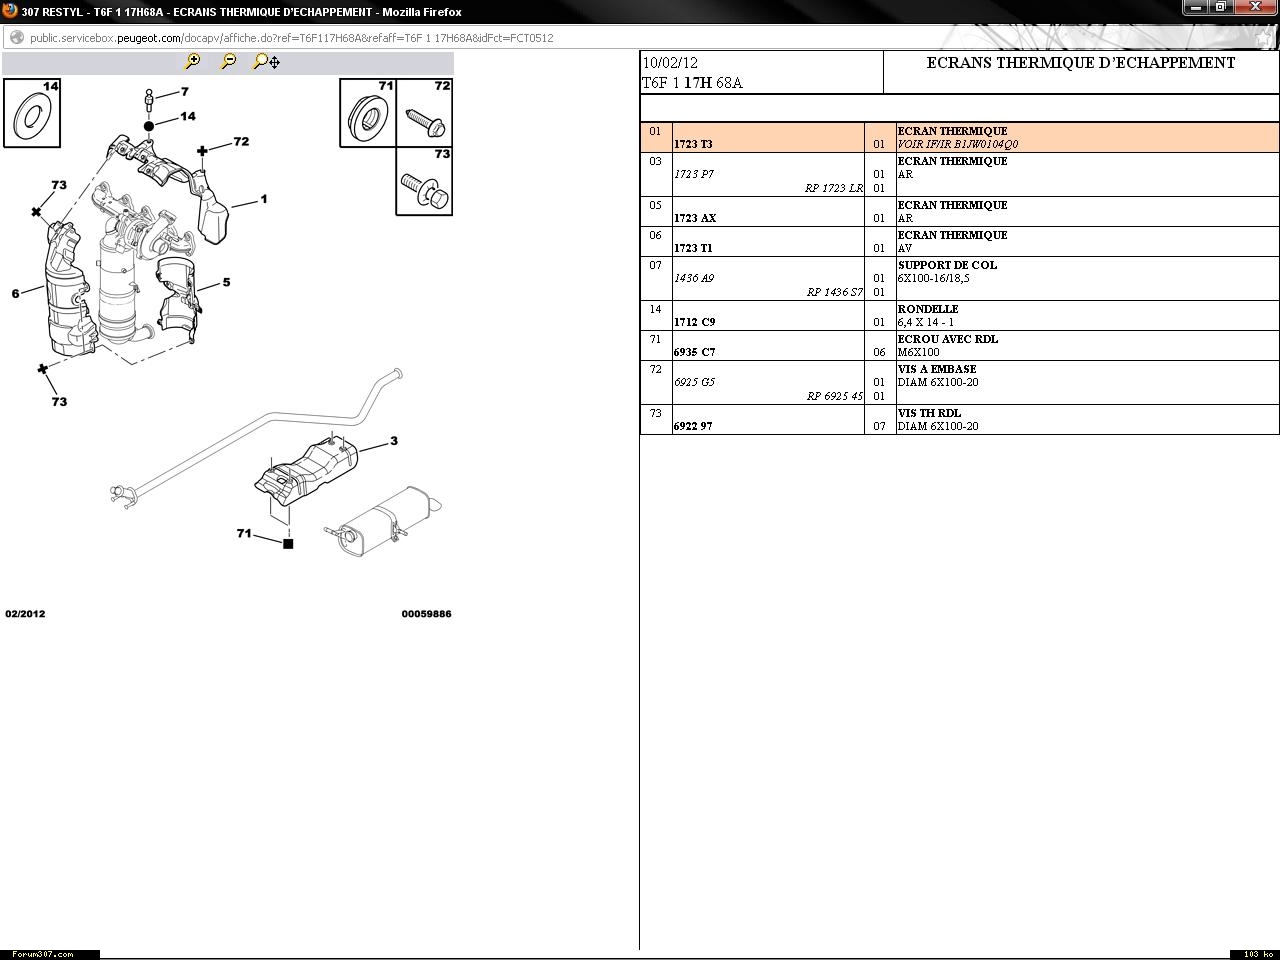The image size is (1280, 960).
Task: Select part number 6922 97
Action: pyautogui.click(x=693, y=426)
